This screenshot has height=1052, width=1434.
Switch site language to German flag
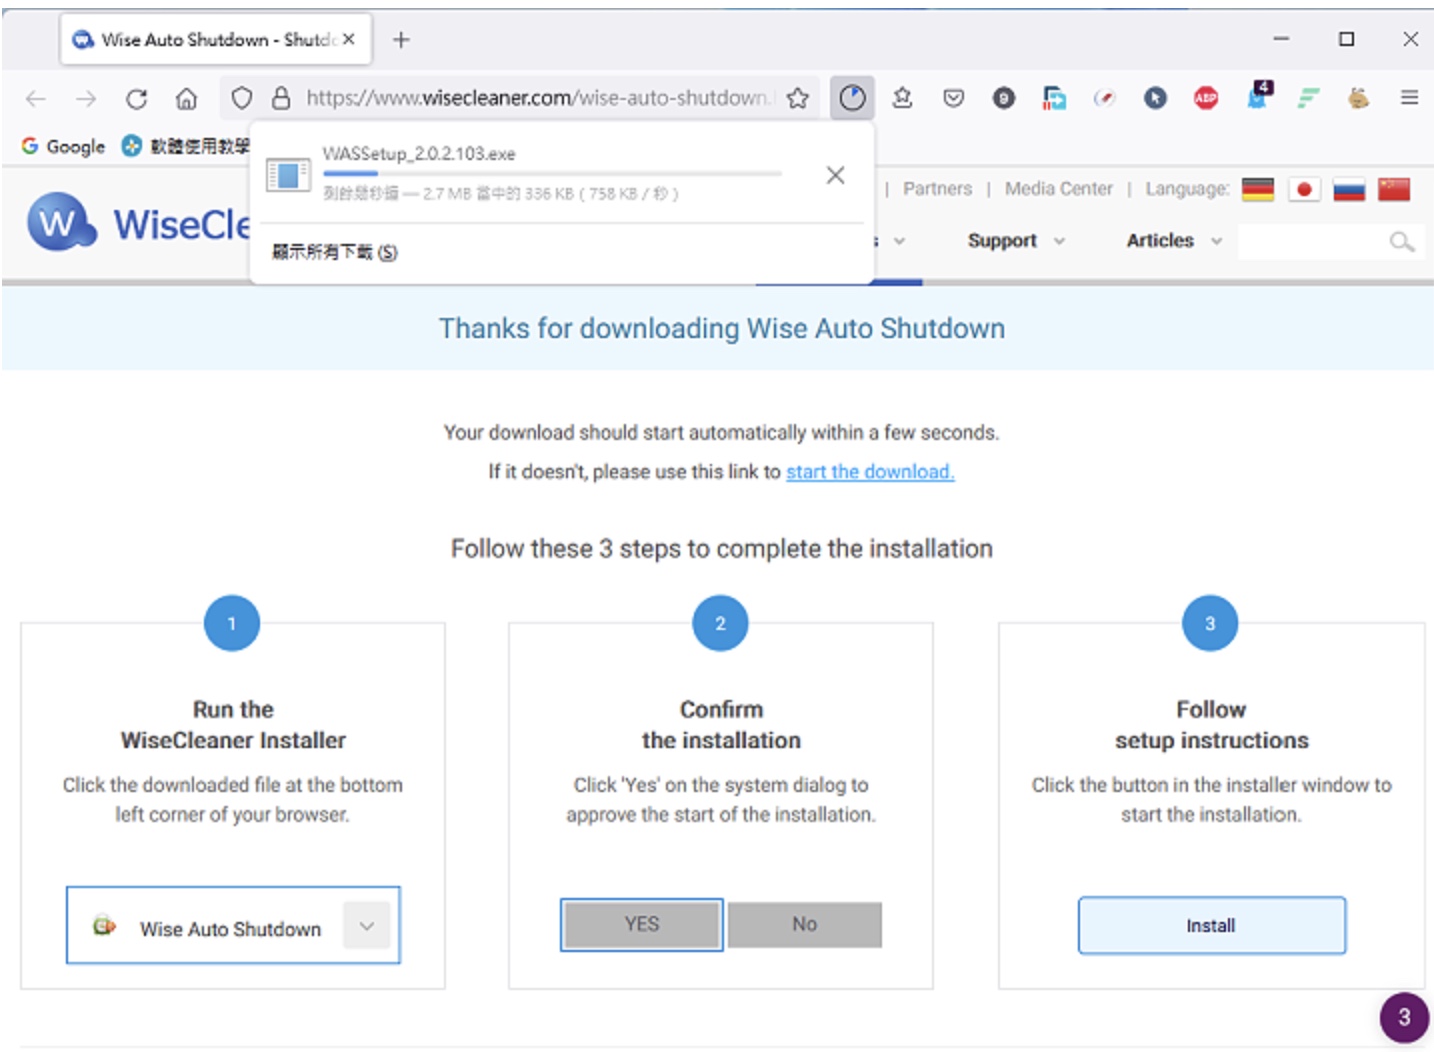(1257, 189)
